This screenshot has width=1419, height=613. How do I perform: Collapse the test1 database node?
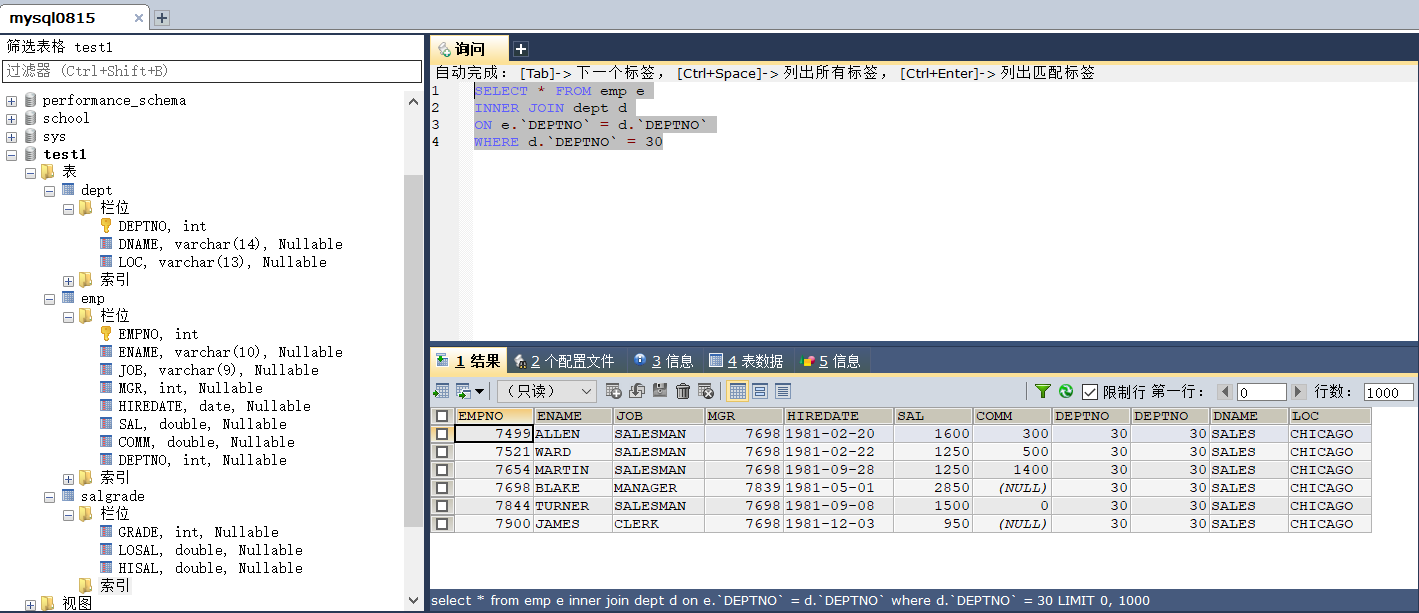point(12,155)
